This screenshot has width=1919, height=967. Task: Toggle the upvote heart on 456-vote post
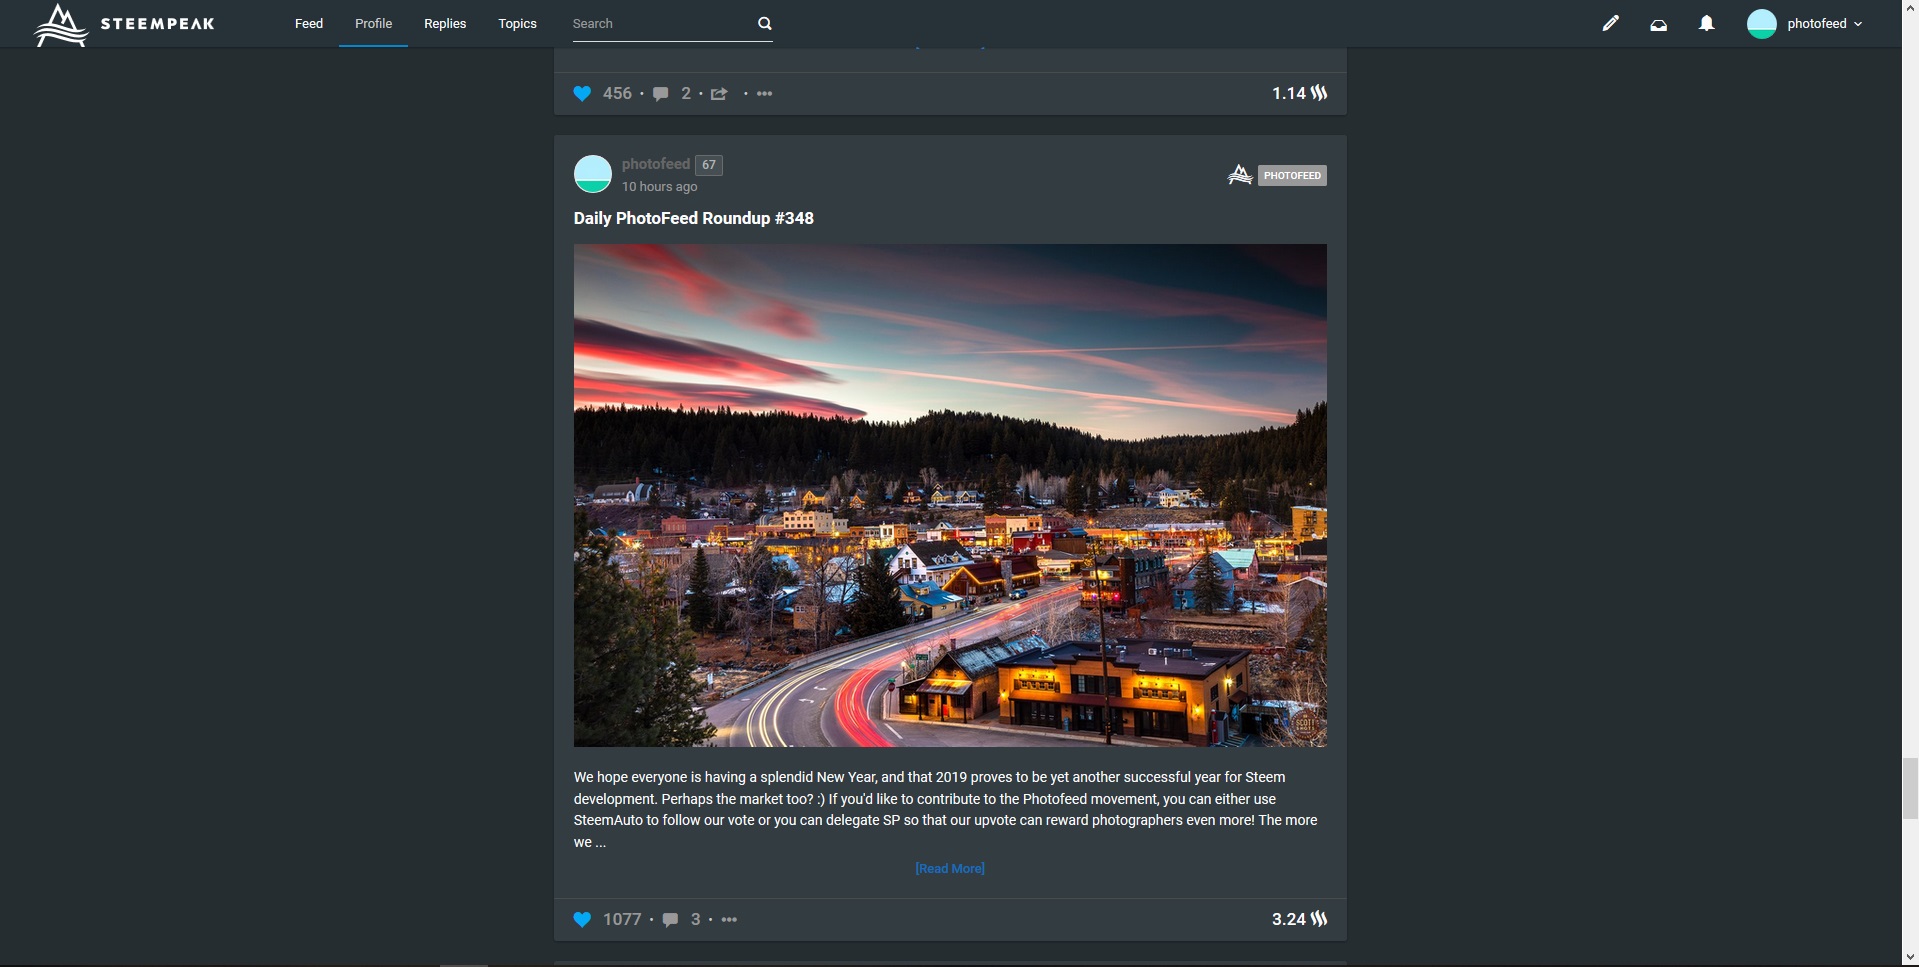(582, 94)
